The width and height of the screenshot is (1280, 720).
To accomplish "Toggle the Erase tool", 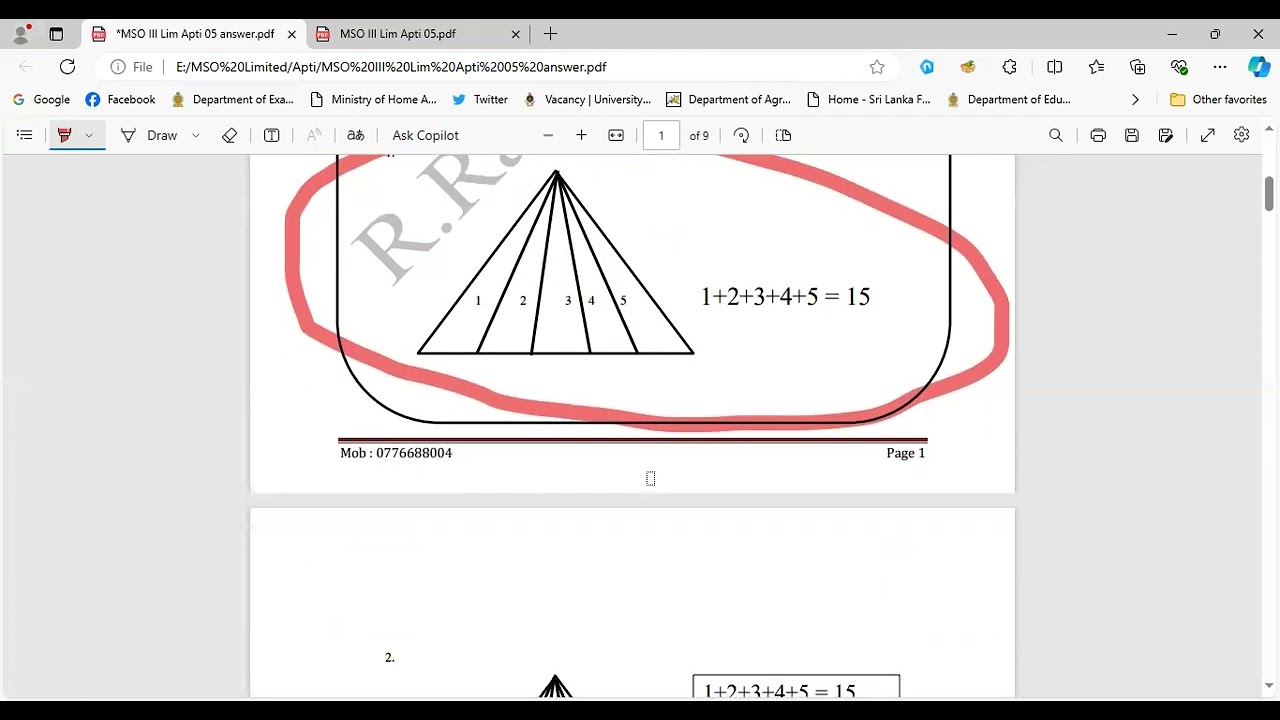I will tap(229, 135).
